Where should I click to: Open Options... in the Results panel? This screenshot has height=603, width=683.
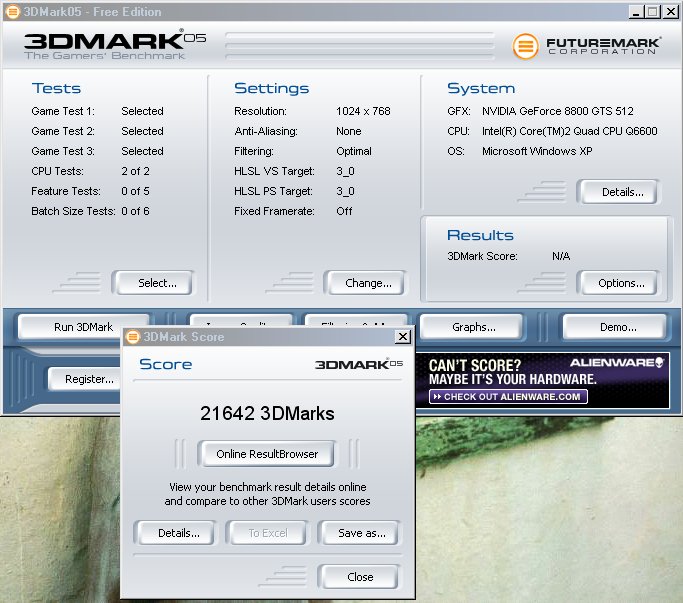tap(618, 283)
